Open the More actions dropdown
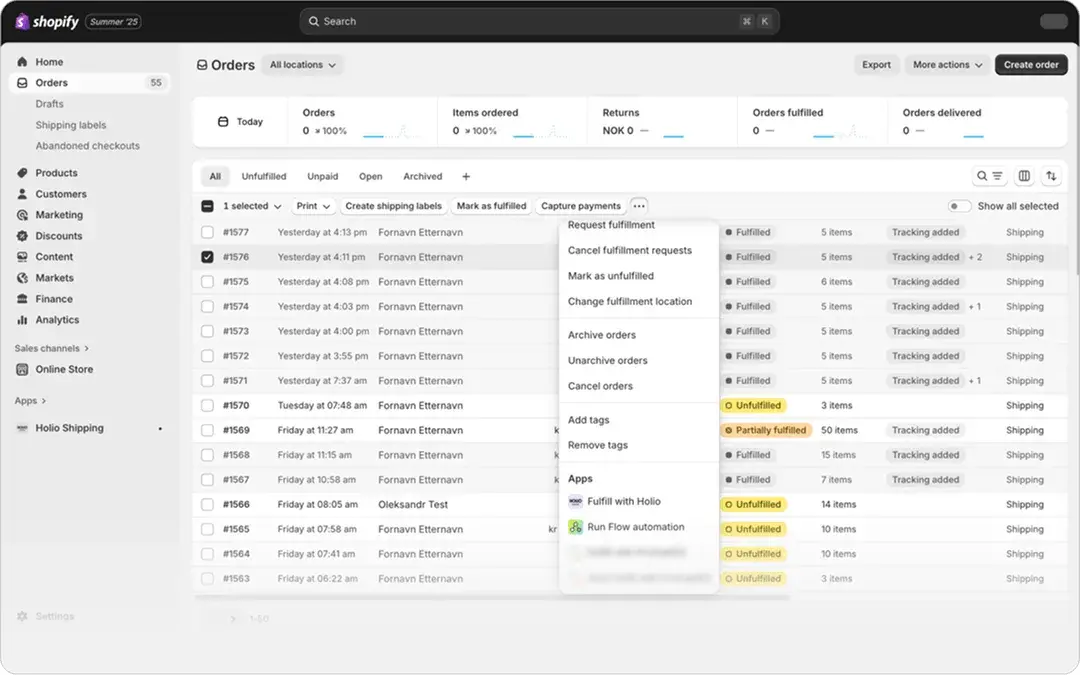Screen dimensions: 1080x675 click(x=948, y=65)
